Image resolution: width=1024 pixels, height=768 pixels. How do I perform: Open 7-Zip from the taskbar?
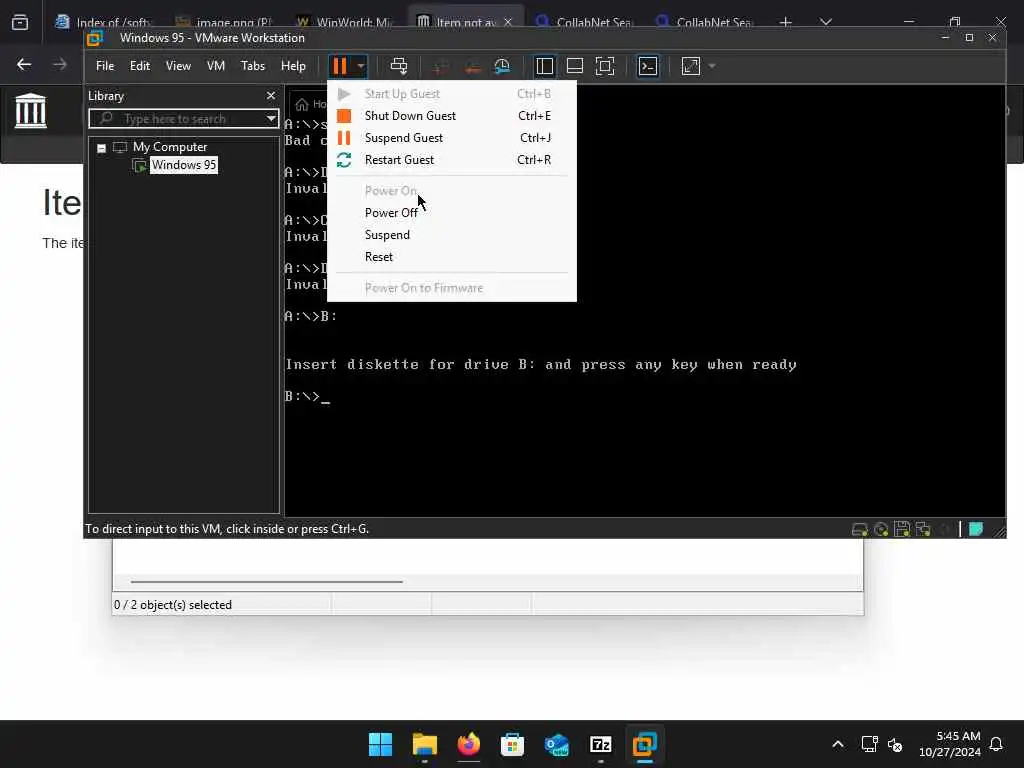click(600, 744)
